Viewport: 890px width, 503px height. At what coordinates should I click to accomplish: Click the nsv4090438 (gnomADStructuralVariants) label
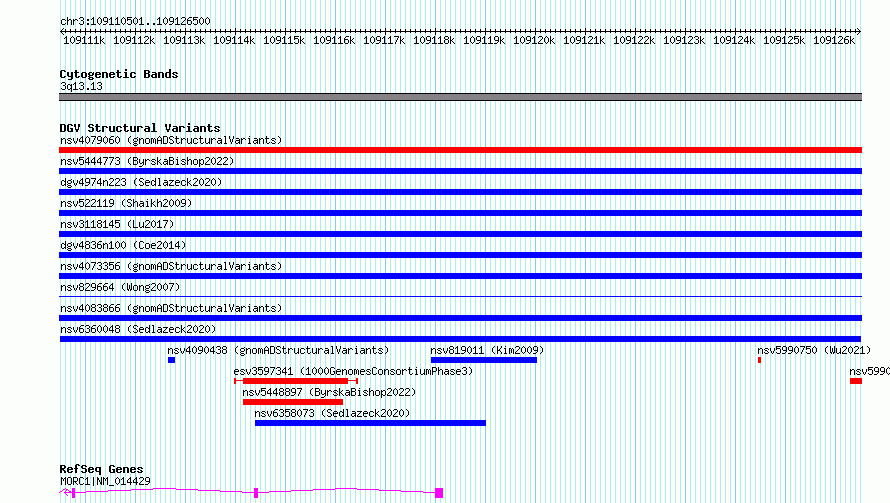pos(278,350)
